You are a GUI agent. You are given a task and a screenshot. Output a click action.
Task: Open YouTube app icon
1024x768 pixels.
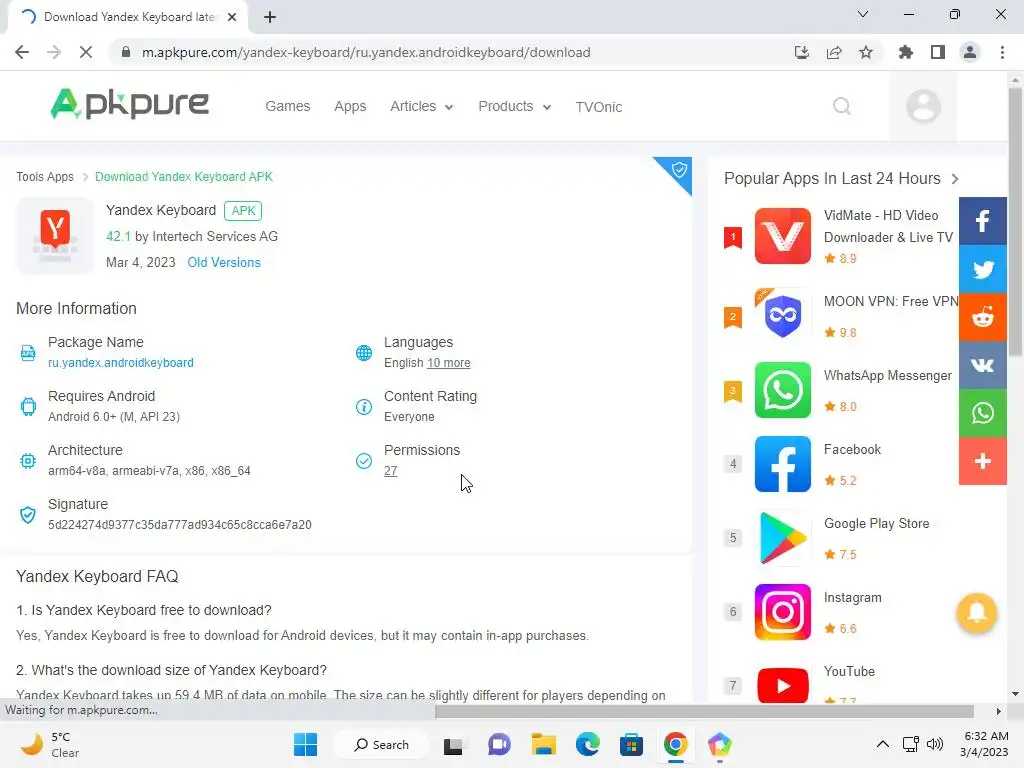(x=782, y=685)
